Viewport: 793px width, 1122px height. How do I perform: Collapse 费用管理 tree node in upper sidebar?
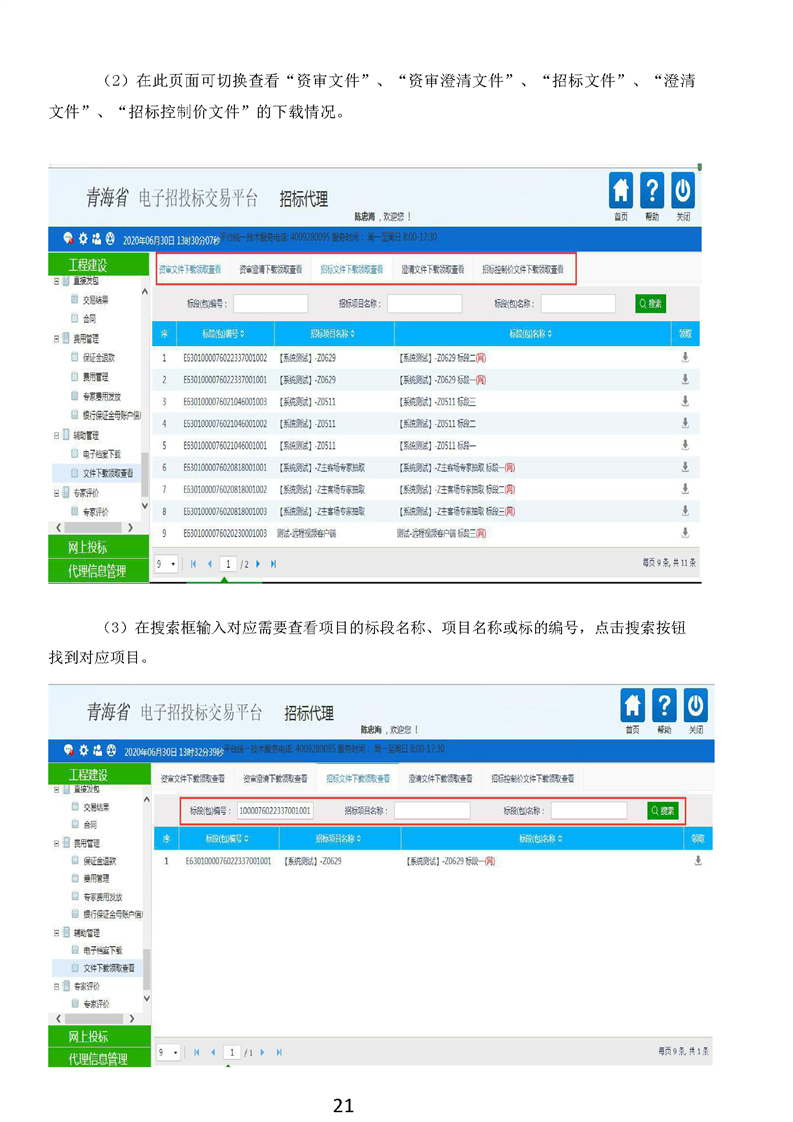(55, 339)
